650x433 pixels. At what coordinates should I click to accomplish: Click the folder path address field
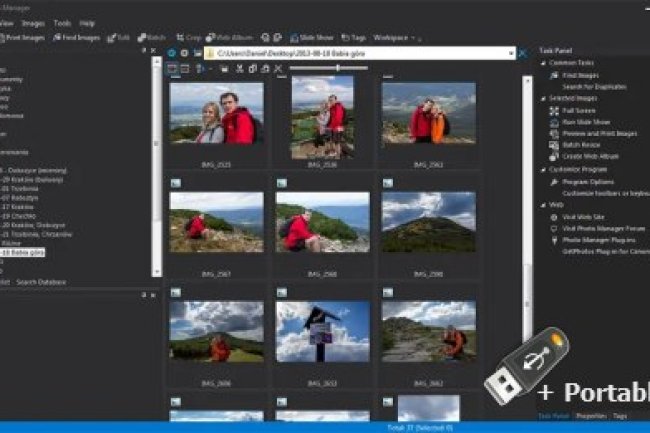click(x=360, y=53)
